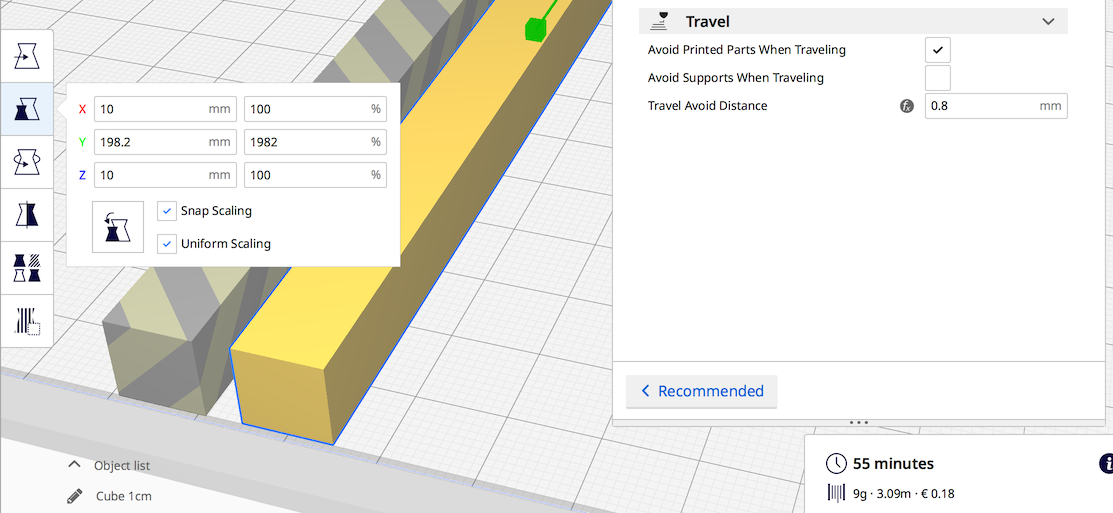Image resolution: width=1113 pixels, height=513 pixels.
Task: Click the pencil icon next to Cube 1cm
Action: [x=75, y=496]
